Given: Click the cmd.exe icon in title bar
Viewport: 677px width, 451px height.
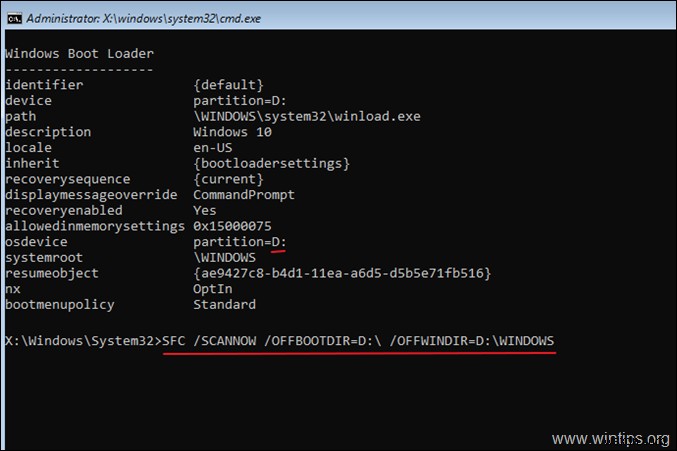Looking at the screenshot, I should 13,12.
